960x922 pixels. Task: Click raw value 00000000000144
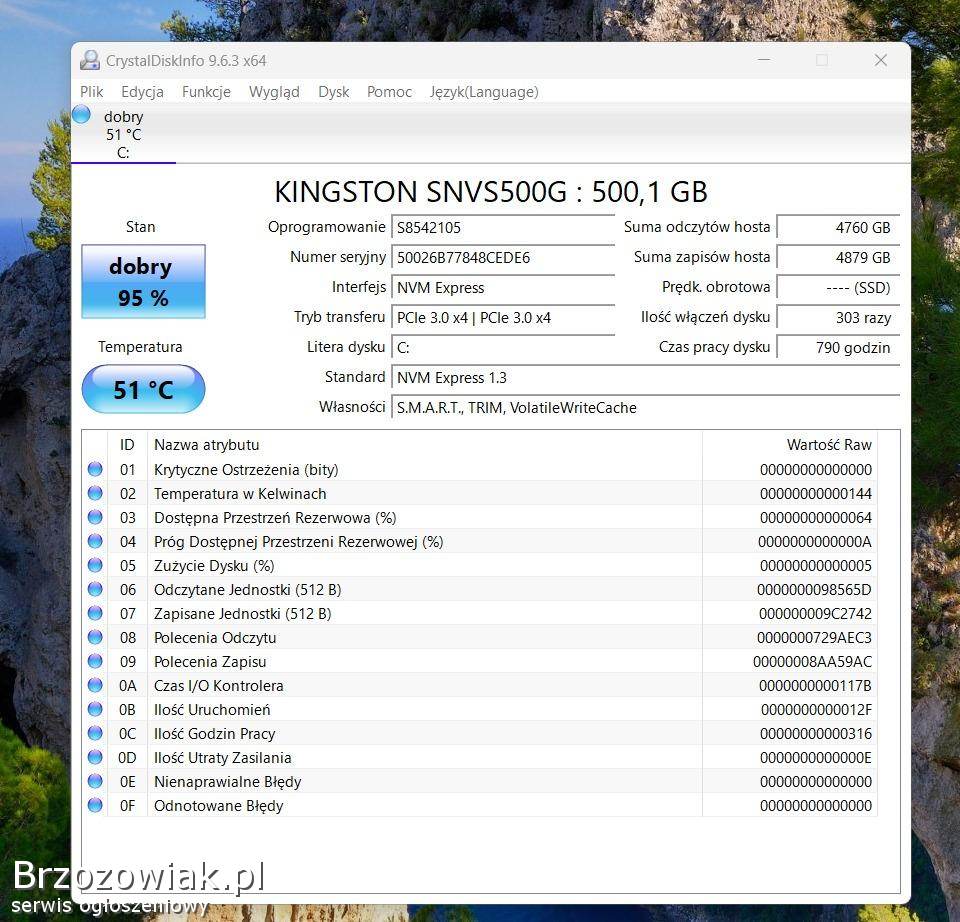click(816, 493)
